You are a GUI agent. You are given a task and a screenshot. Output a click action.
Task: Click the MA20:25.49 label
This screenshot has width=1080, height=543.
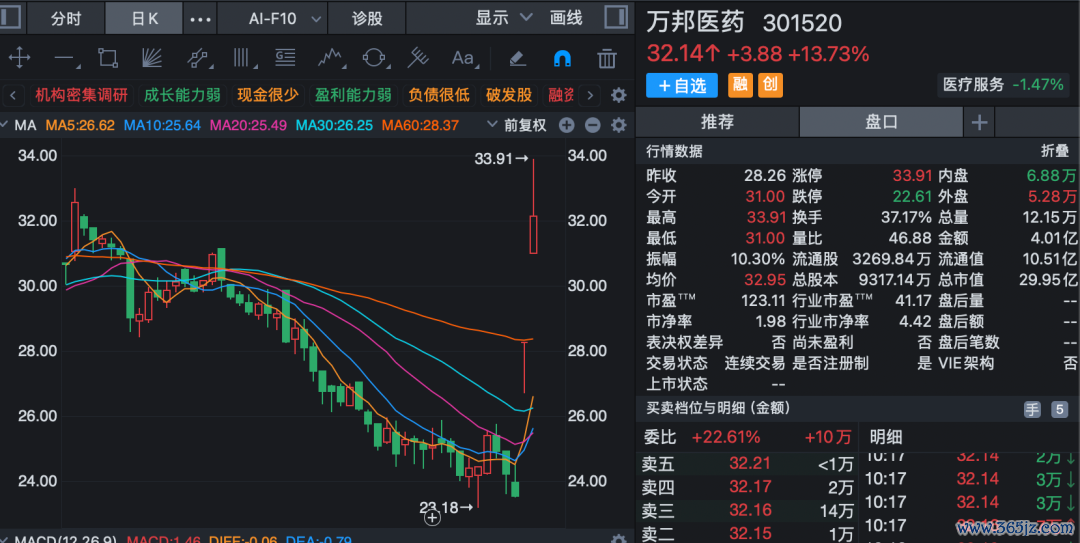(248, 125)
